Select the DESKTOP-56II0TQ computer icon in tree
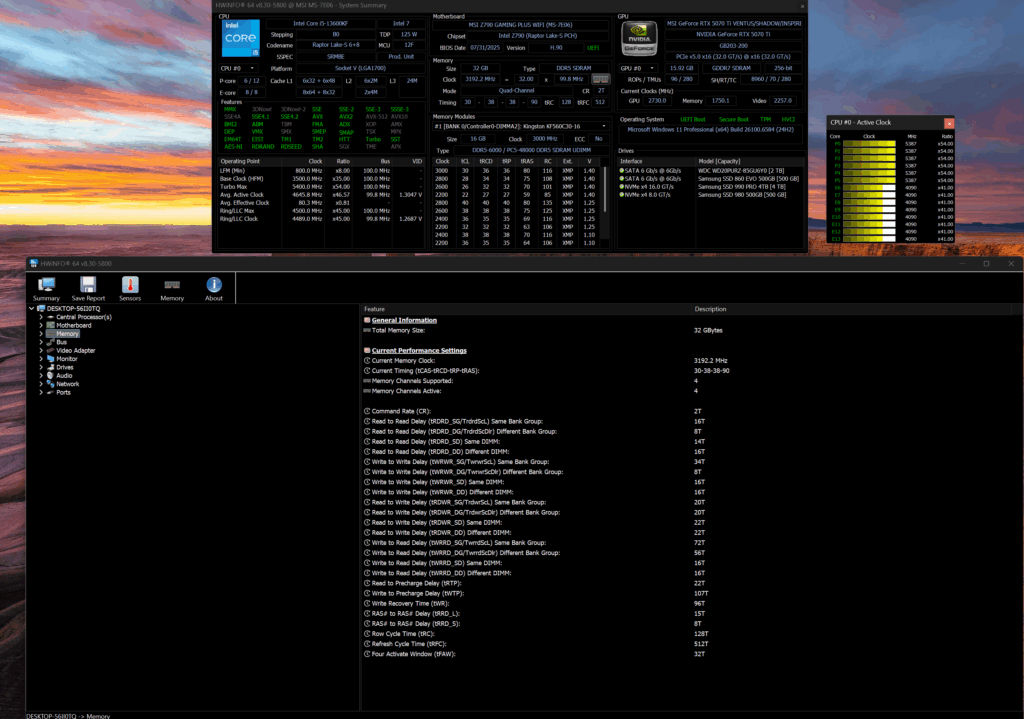This screenshot has width=1024, height=719. point(41,308)
